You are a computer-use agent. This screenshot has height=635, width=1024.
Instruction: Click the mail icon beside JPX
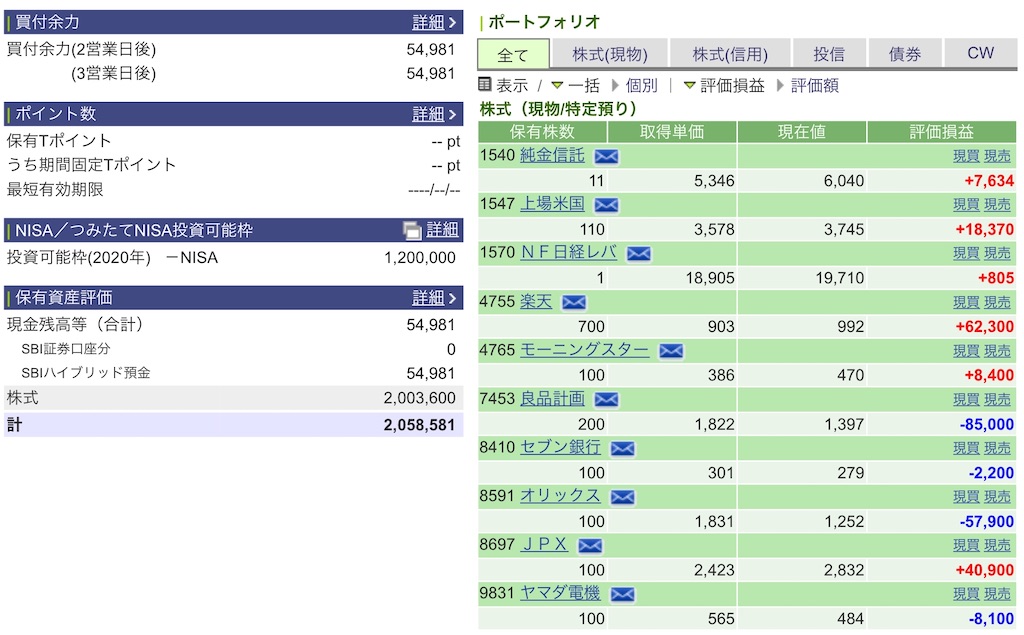(x=590, y=545)
